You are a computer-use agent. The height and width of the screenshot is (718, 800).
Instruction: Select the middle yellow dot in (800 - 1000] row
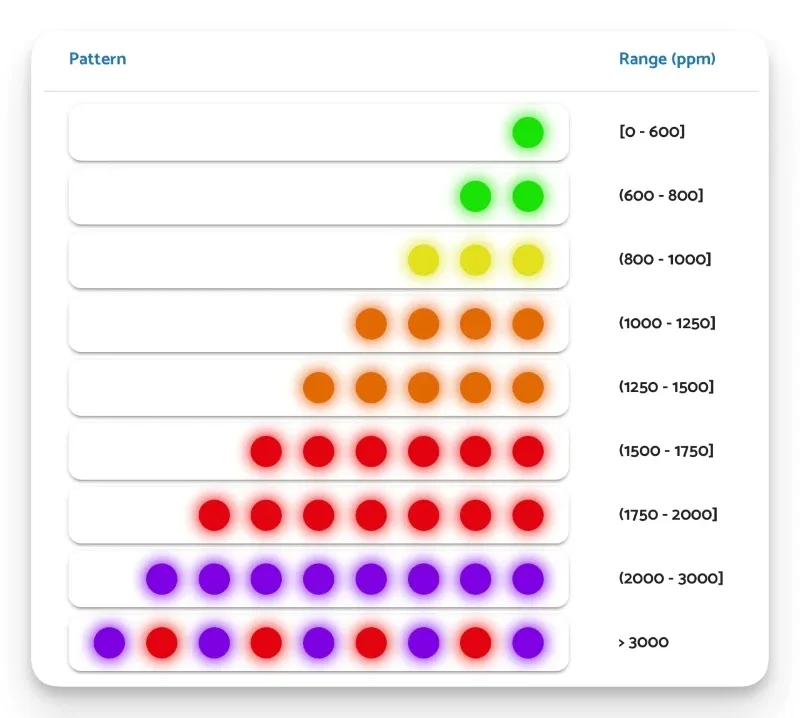(x=475, y=260)
